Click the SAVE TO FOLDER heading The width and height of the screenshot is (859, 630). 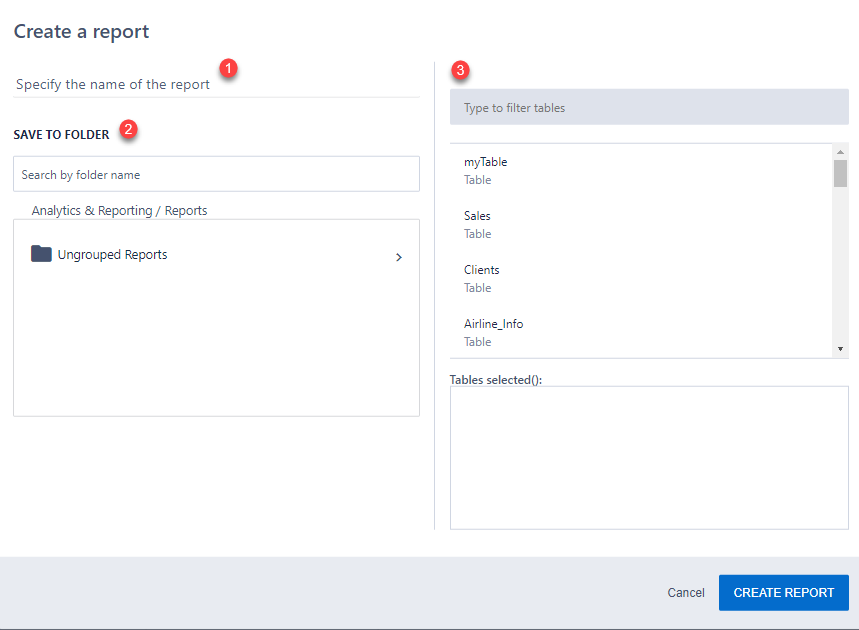click(x=61, y=135)
